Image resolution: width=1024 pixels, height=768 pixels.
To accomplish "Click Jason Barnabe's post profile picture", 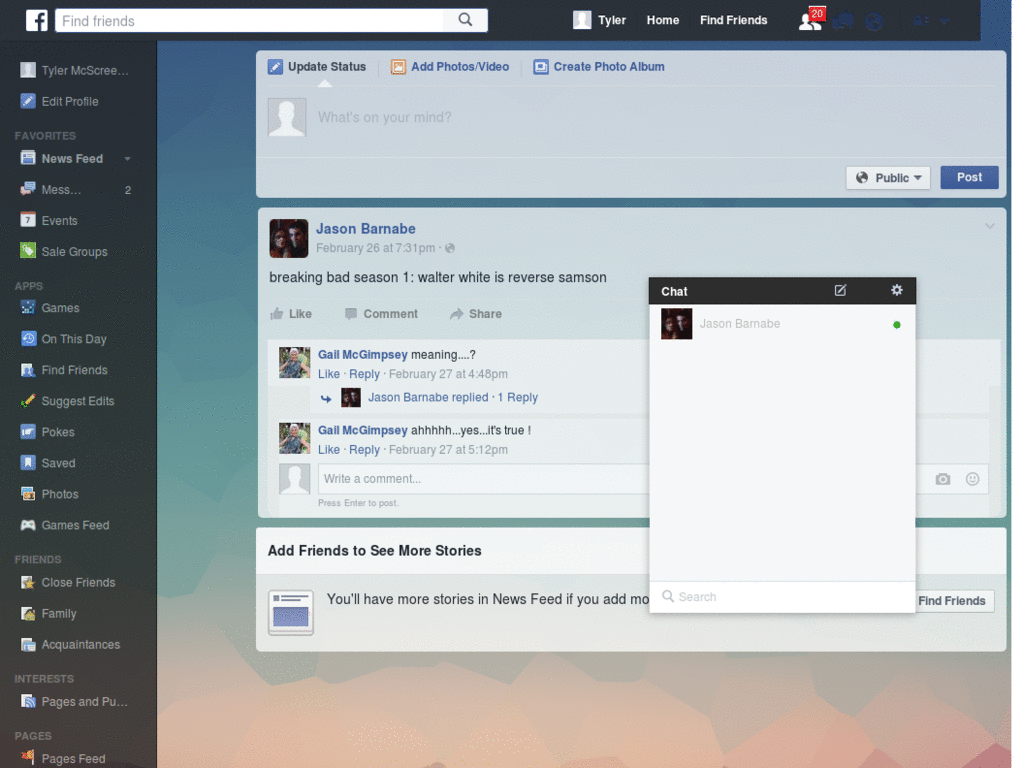I will (289, 238).
